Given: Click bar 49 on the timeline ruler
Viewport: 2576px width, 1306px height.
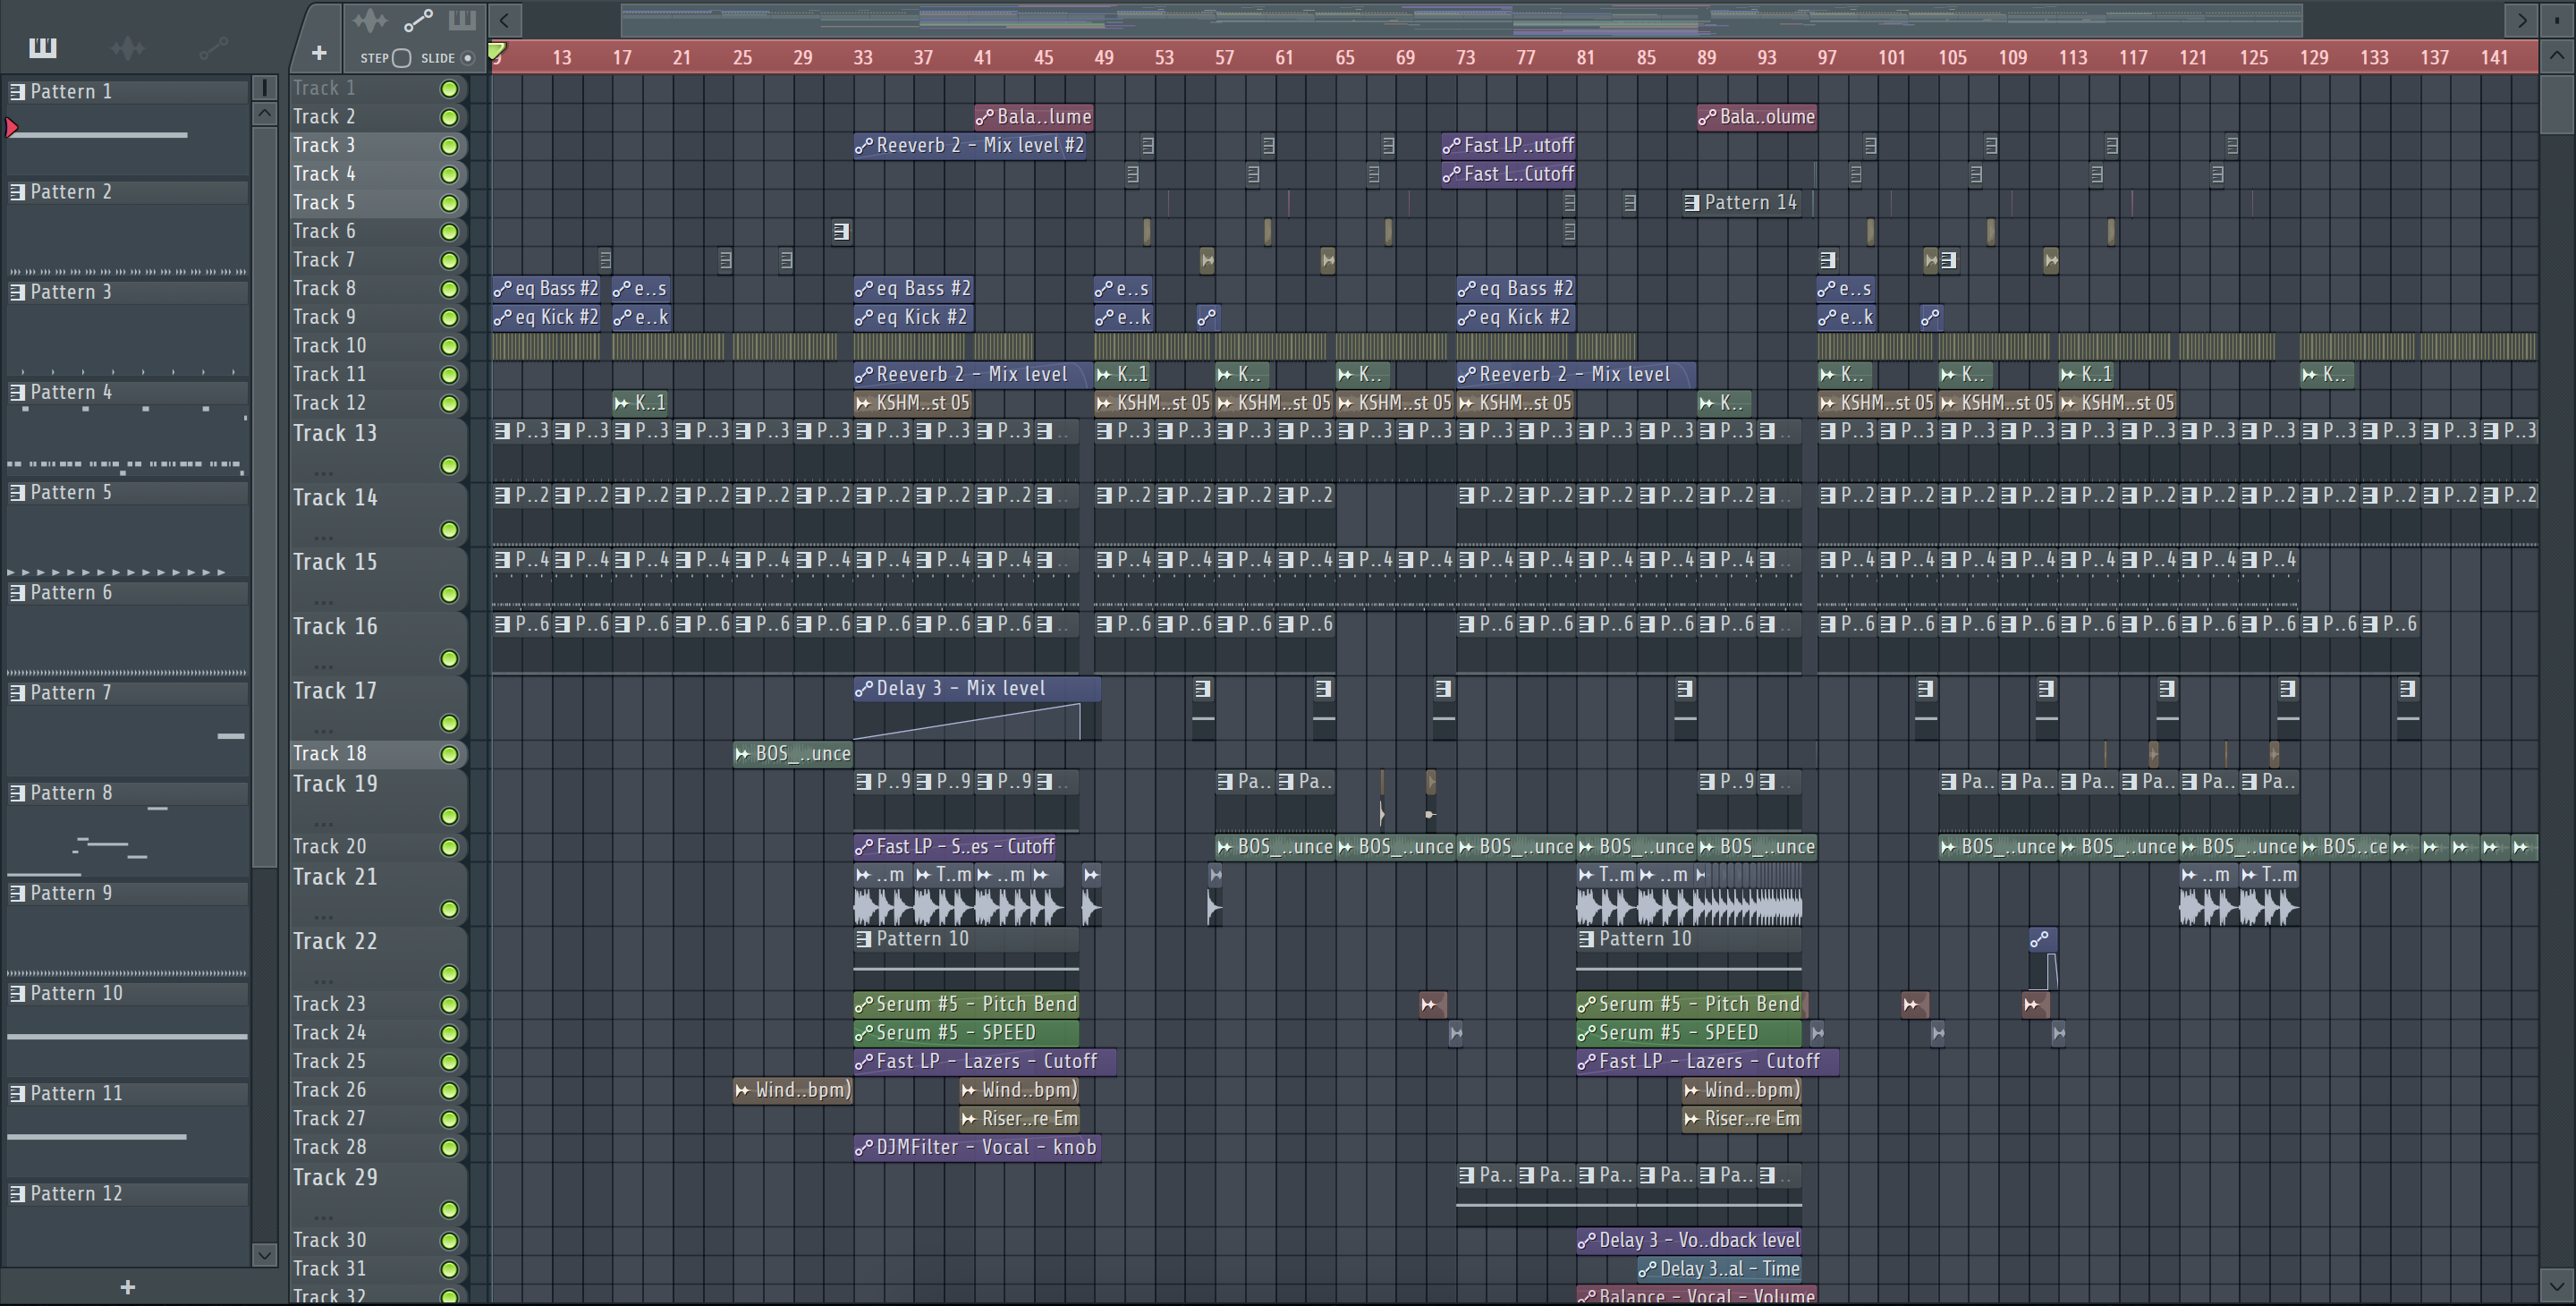Looking at the screenshot, I should click(x=1104, y=58).
